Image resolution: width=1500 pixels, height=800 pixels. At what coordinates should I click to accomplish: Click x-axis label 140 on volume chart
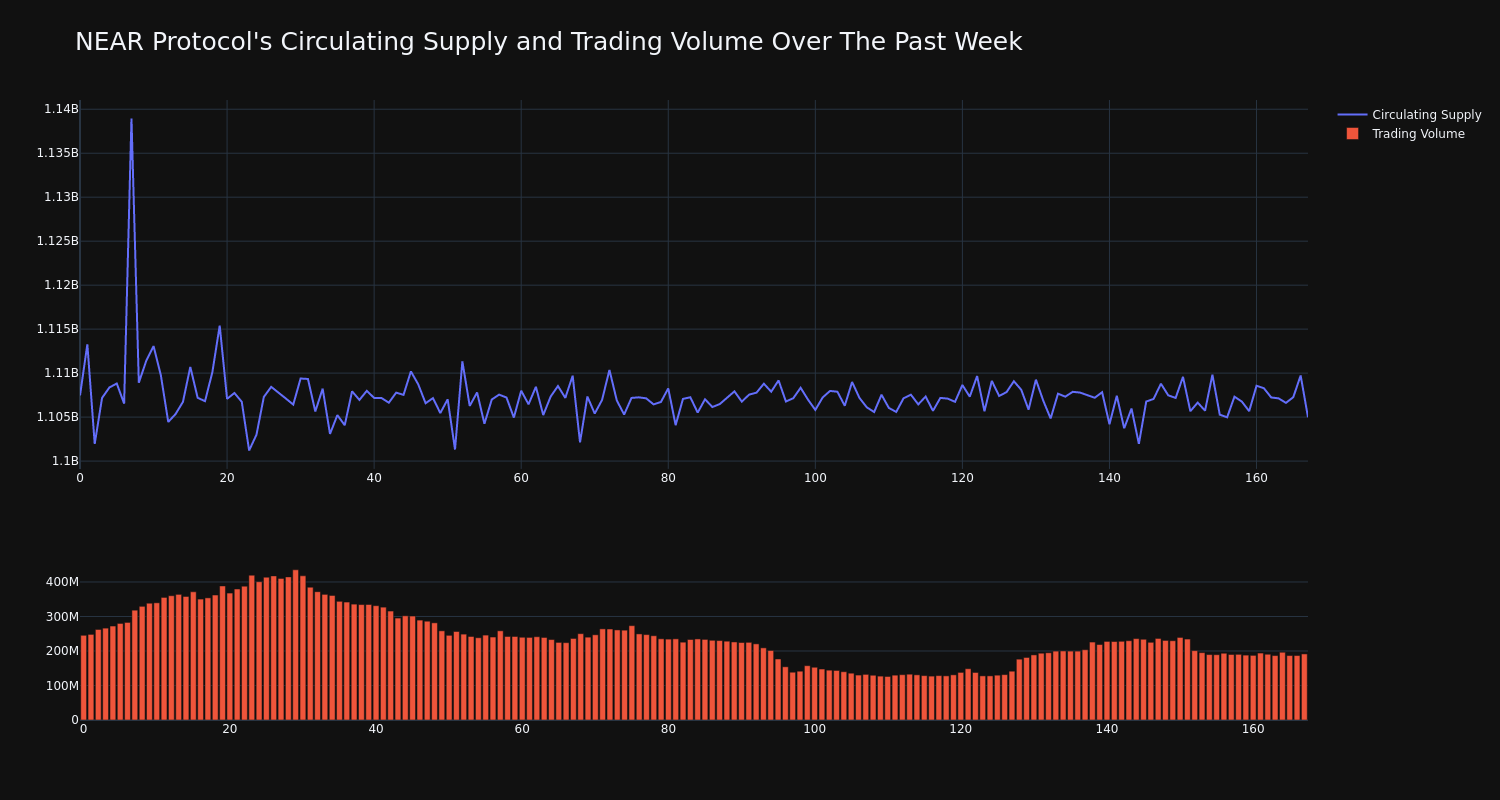(1107, 729)
